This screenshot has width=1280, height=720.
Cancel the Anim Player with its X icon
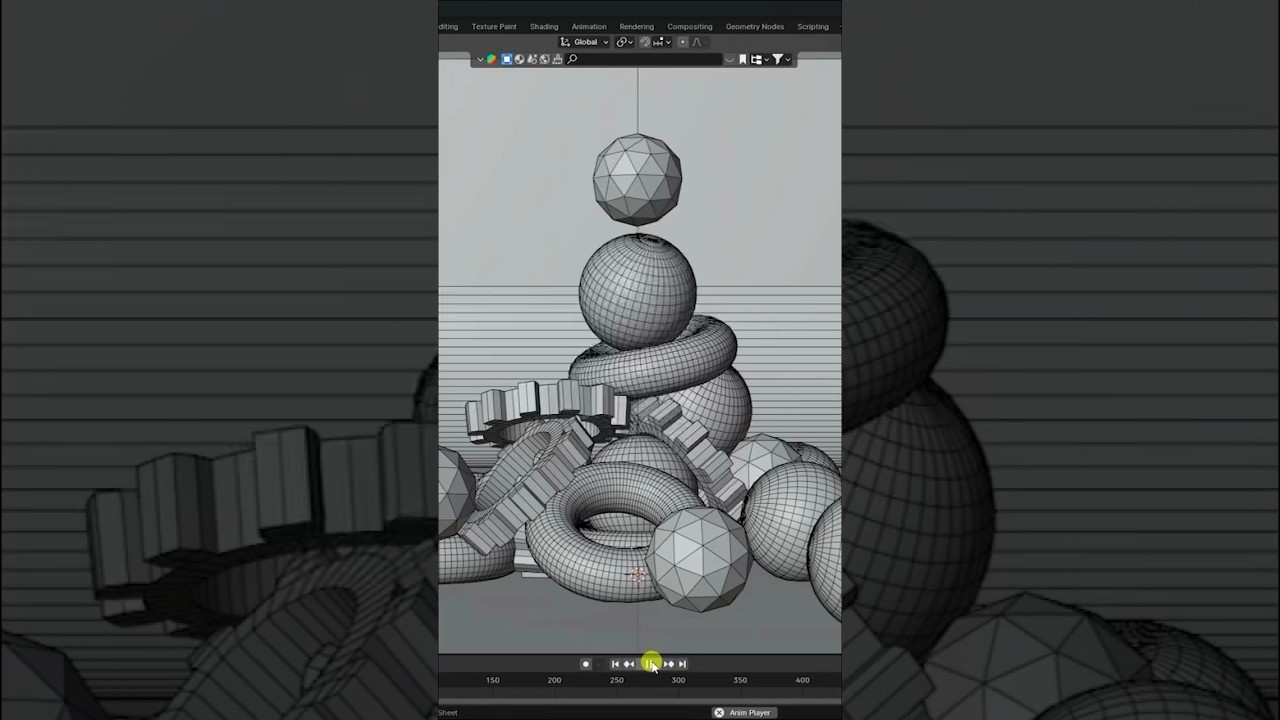[x=719, y=713]
